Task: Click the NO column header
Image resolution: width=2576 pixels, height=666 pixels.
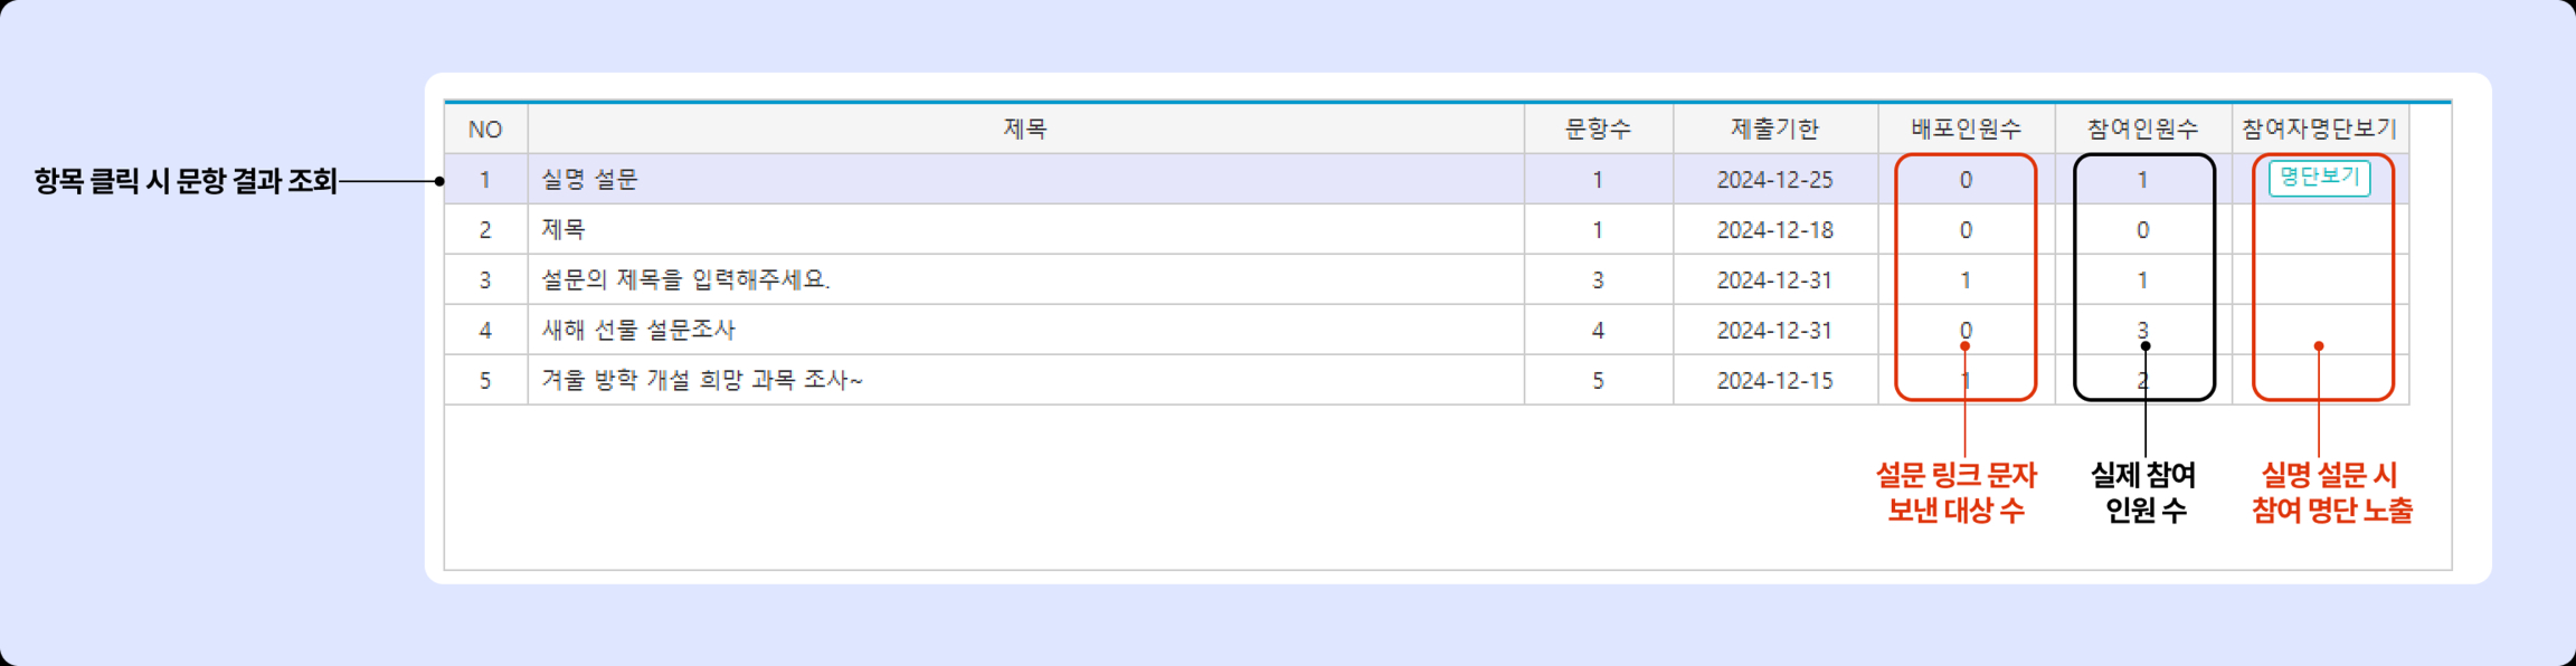Action: coord(485,129)
